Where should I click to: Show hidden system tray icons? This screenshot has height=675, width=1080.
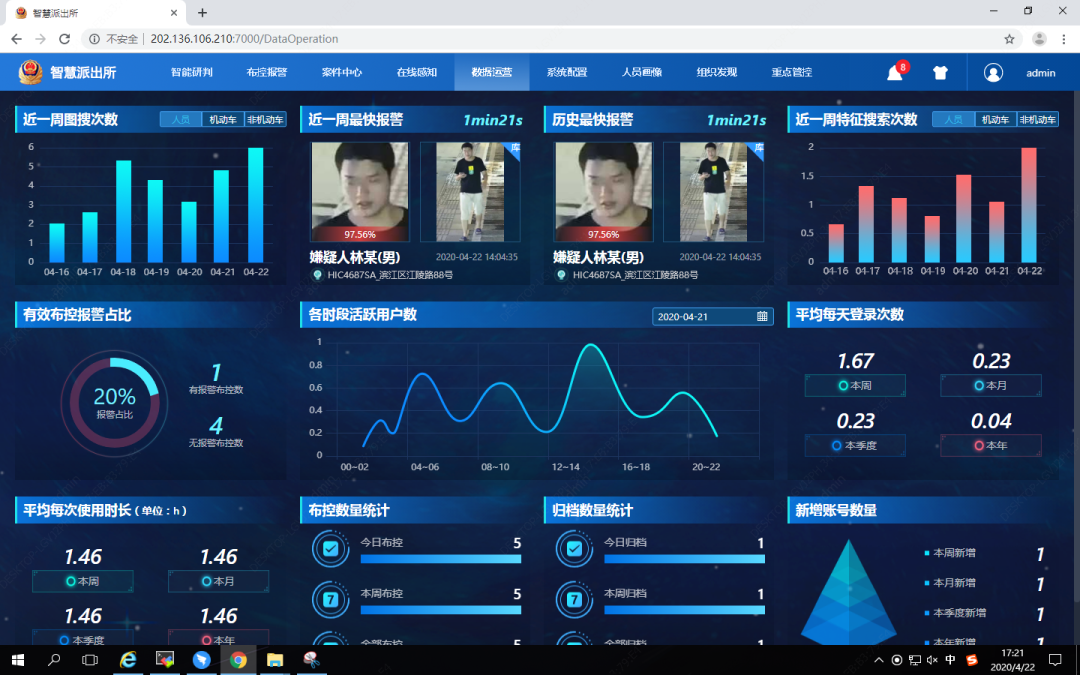coord(879,660)
